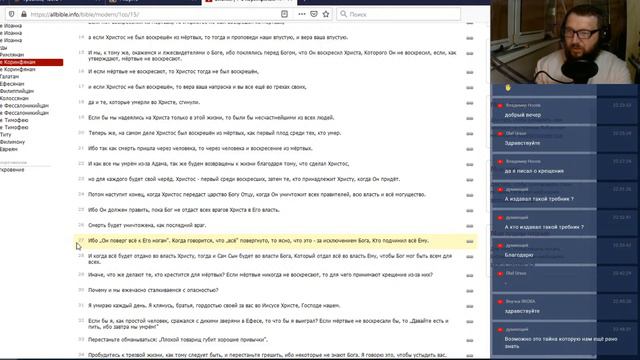Open the Римлянам book in sidebar
The height and width of the screenshot is (360, 640).
(12, 55)
